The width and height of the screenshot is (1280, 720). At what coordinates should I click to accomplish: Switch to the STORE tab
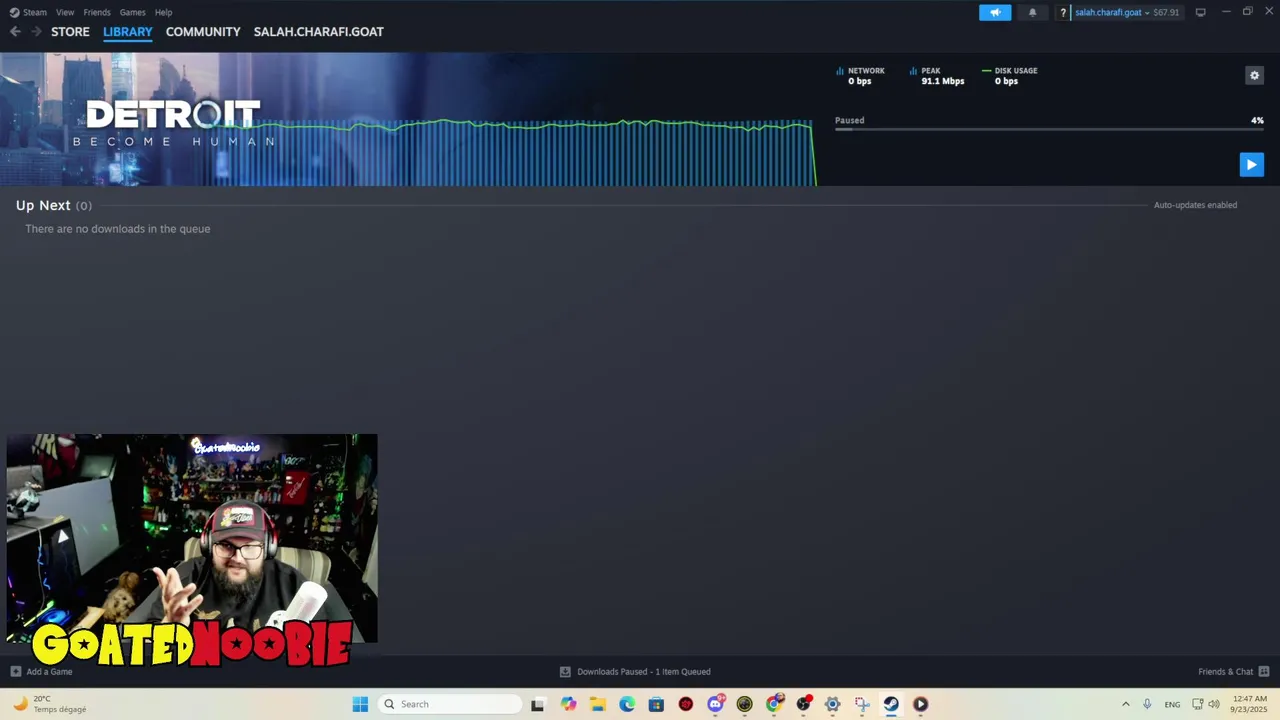(70, 32)
